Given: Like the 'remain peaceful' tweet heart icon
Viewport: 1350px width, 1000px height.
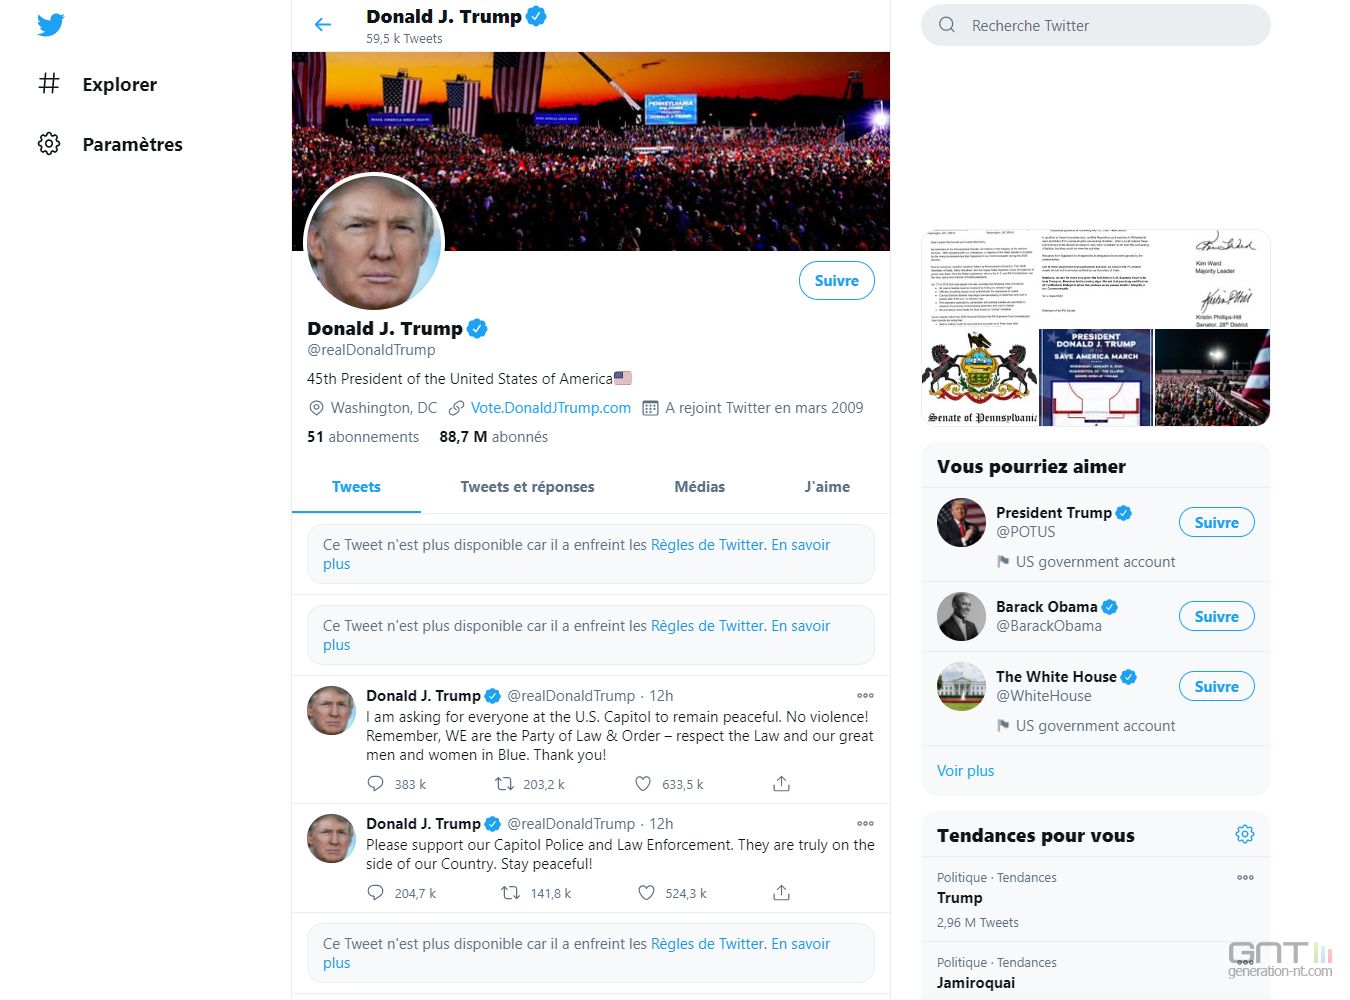Looking at the screenshot, I should [643, 784].
